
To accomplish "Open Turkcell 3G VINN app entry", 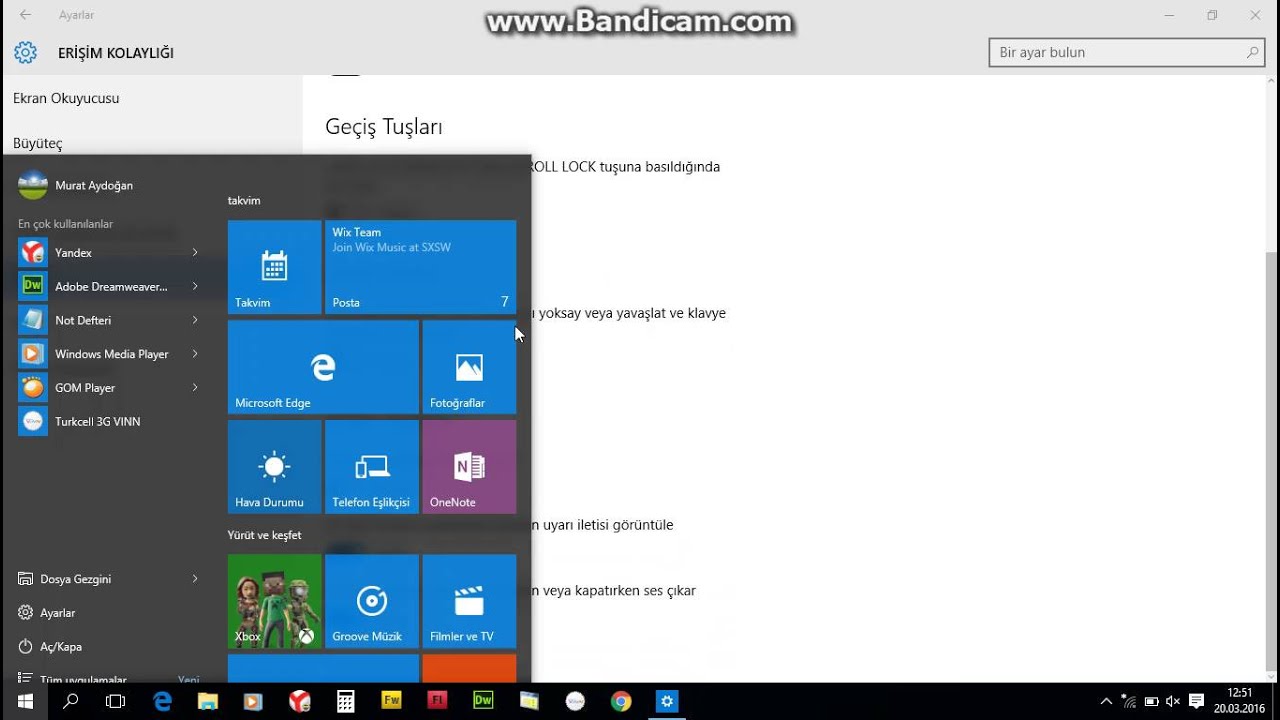I will 110,422.
